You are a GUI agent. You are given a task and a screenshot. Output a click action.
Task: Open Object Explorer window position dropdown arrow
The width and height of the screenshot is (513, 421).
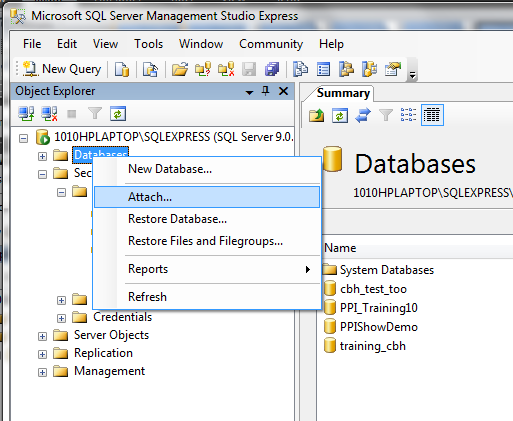[249, 92]
